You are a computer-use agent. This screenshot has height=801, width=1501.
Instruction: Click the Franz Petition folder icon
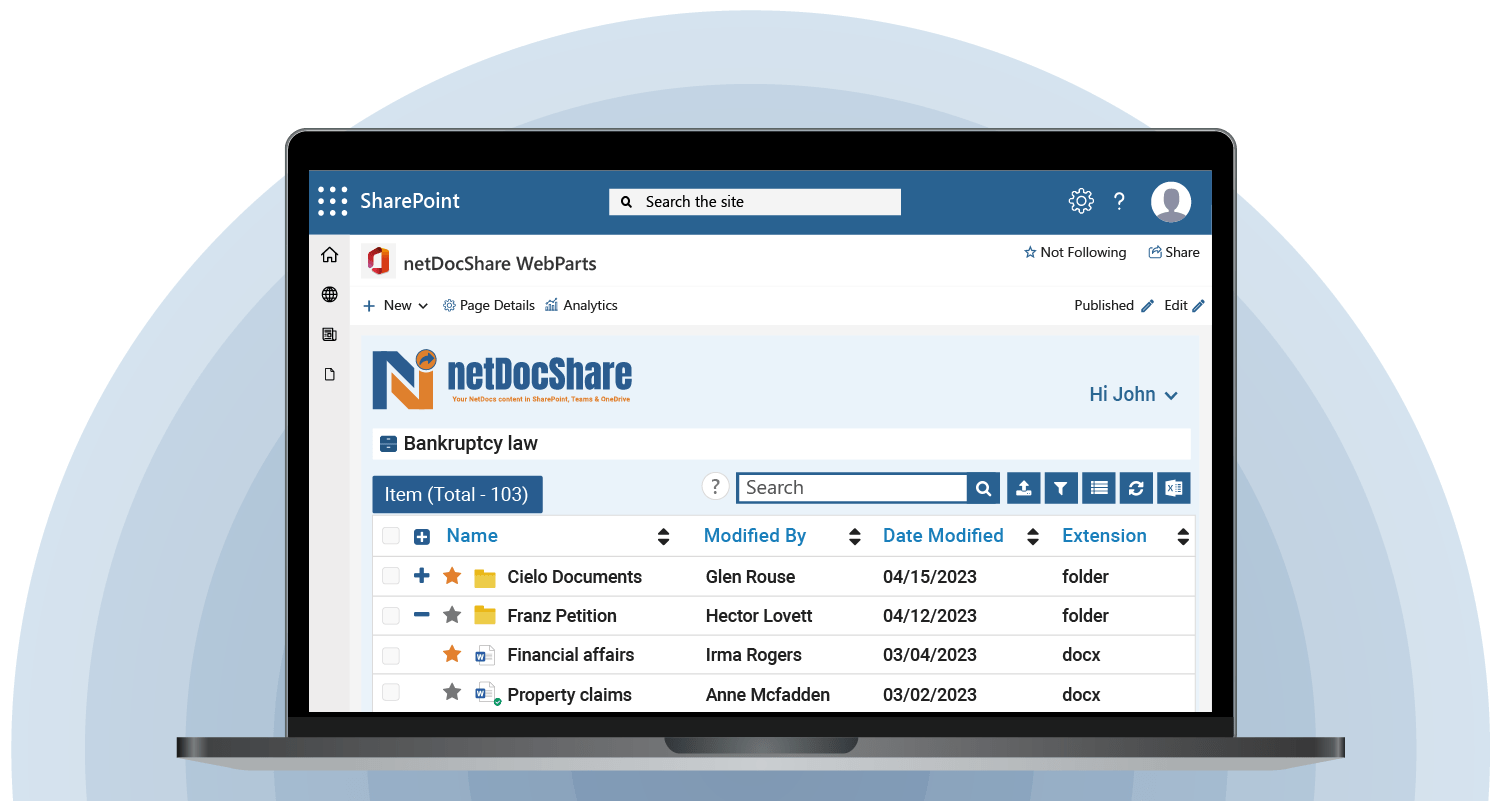(485, 615)
